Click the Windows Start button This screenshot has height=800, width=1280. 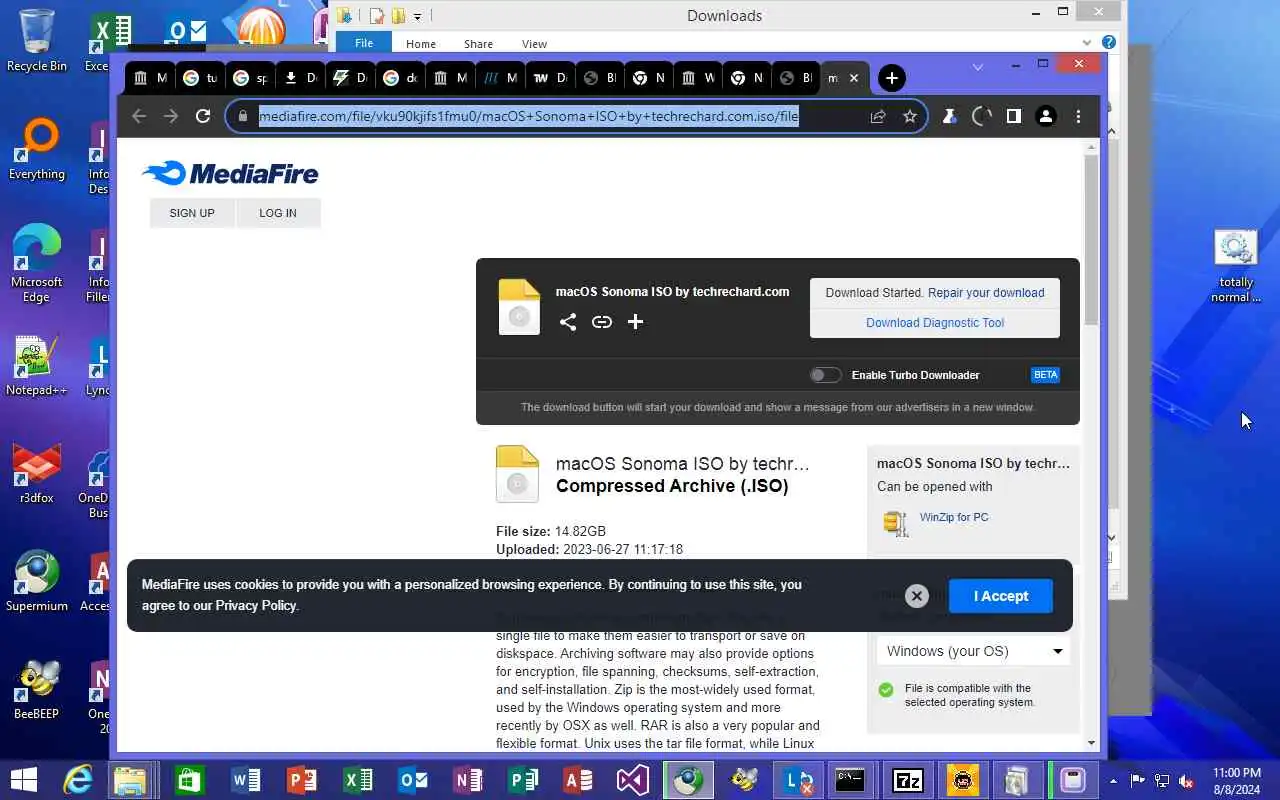click(x=23, y=780)
